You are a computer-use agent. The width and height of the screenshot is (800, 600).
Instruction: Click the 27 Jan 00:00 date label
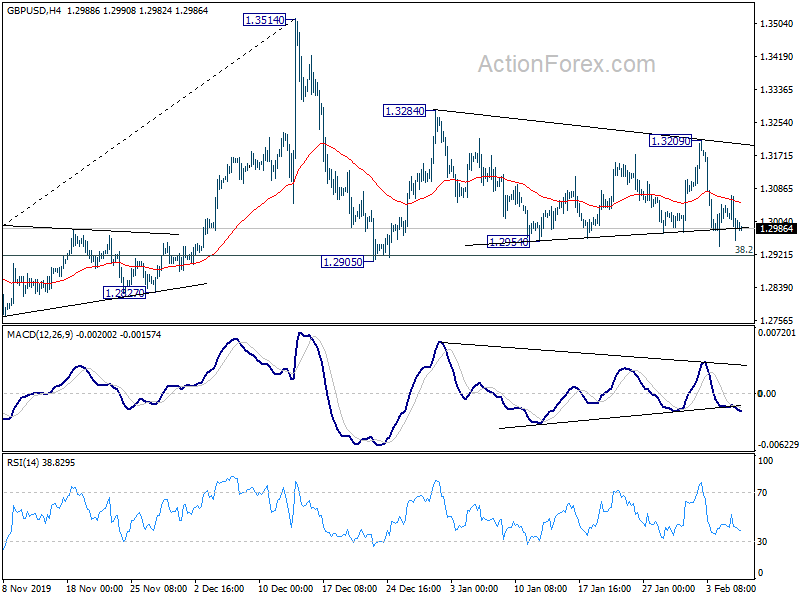[x=668, y=588]
